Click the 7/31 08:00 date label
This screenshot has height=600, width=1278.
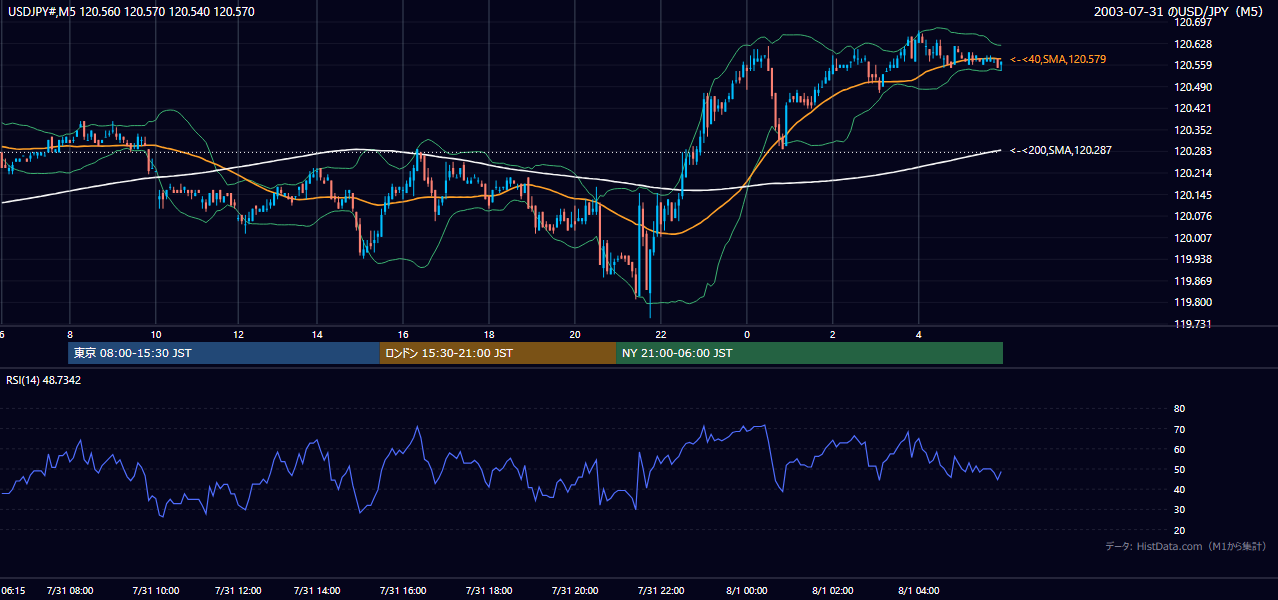coord(68,590)
